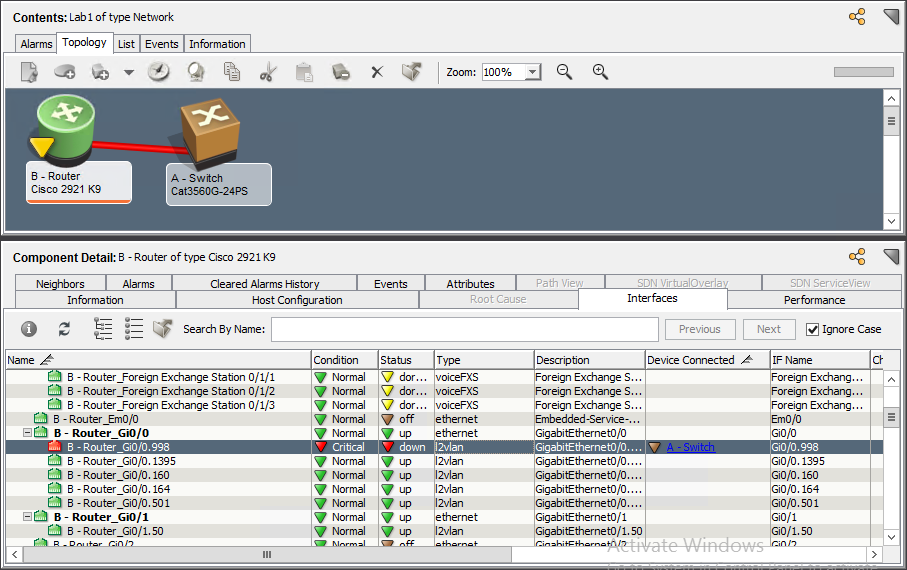Toggle the Ignore Case checkbox
The width and height of the screenshot is (907, 570).
pos(813,329)
